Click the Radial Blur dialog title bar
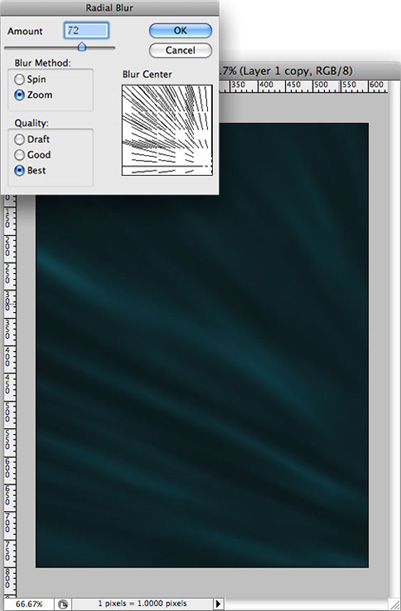Screen dimensions: 401x611 [110, 8]
